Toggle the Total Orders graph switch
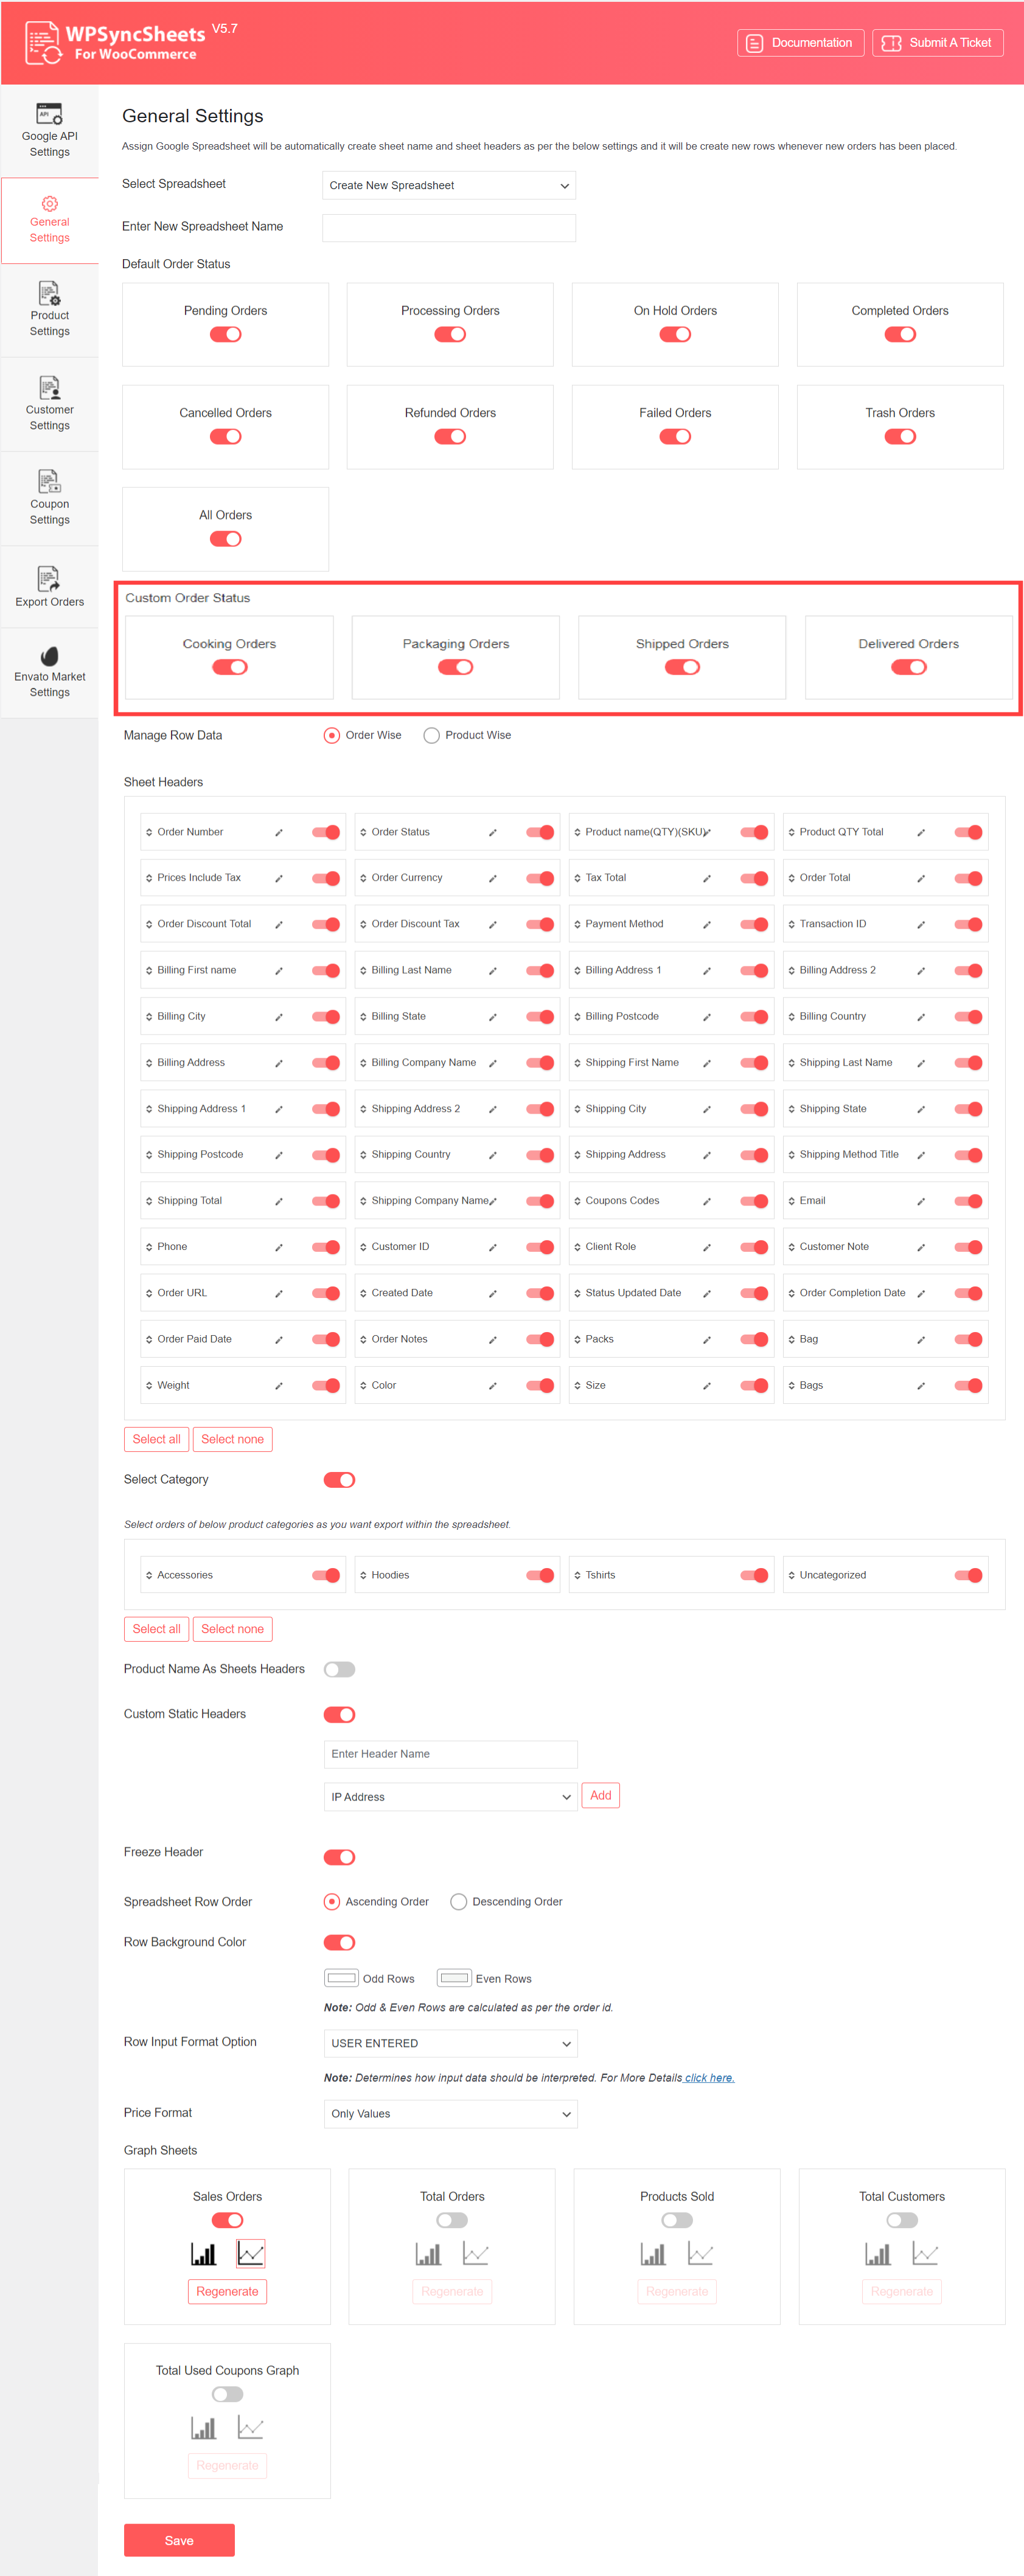The height and width of the screenshot is (2576, 1024). pyautogui.click(x=452, y=2220)
